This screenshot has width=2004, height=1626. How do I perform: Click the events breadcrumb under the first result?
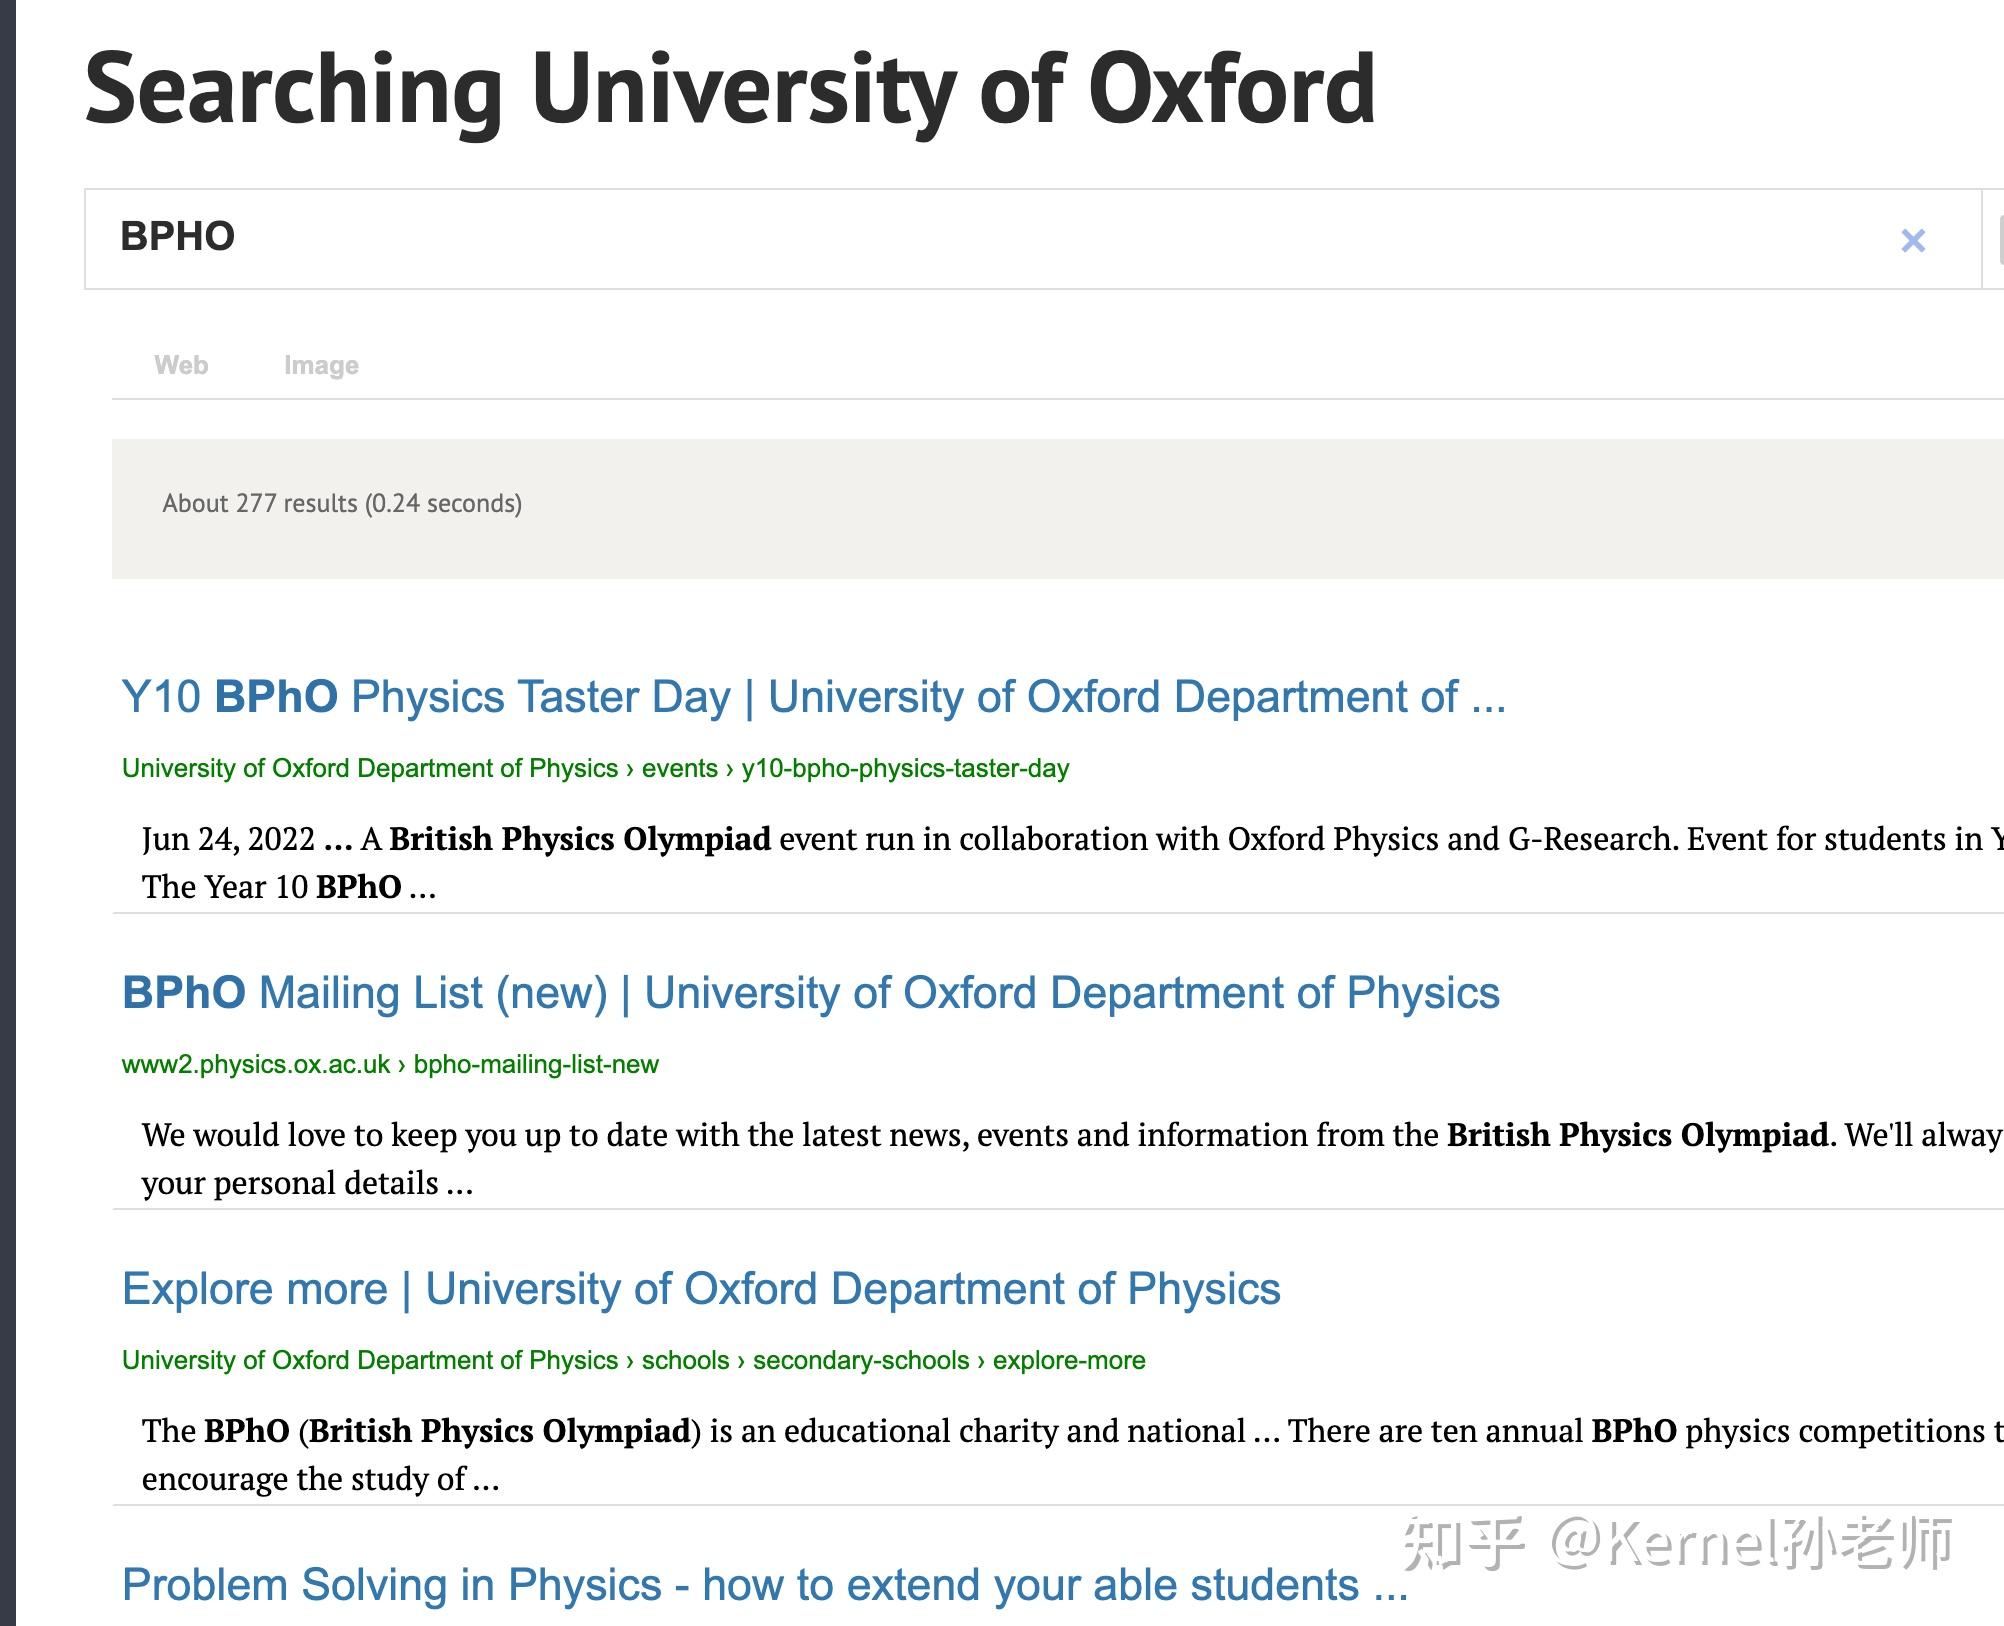click(680, 768)
